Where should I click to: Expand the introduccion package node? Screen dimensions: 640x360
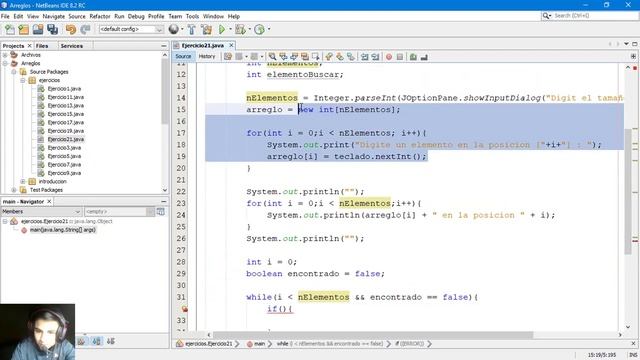[23, 181]
